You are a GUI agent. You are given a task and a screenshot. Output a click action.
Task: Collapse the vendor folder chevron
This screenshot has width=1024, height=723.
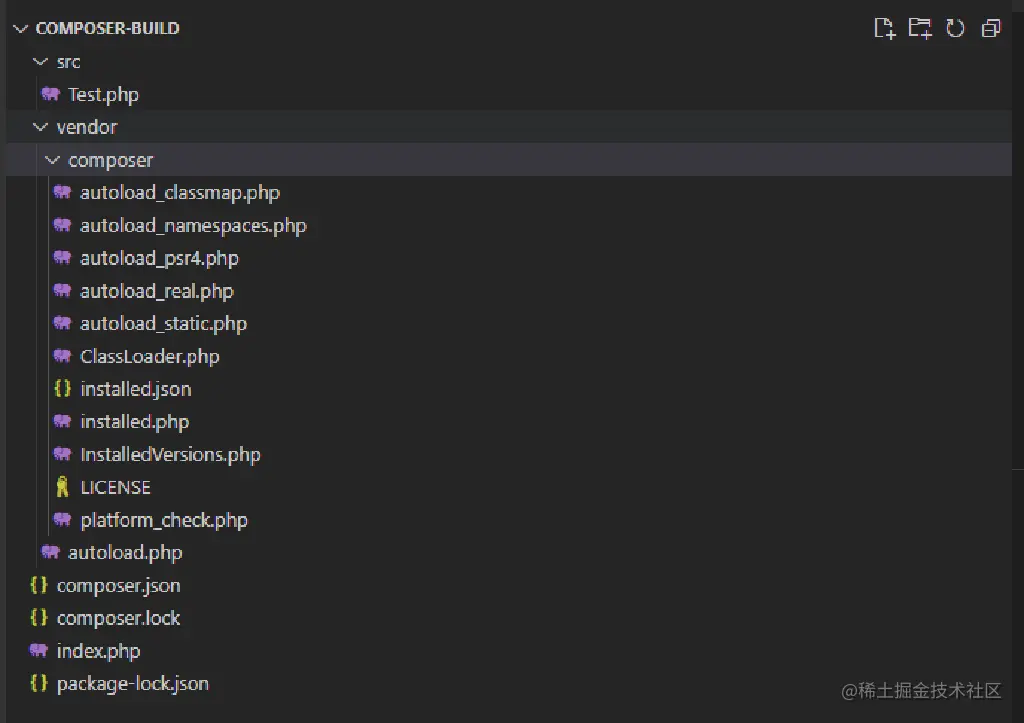click(40, 127)
